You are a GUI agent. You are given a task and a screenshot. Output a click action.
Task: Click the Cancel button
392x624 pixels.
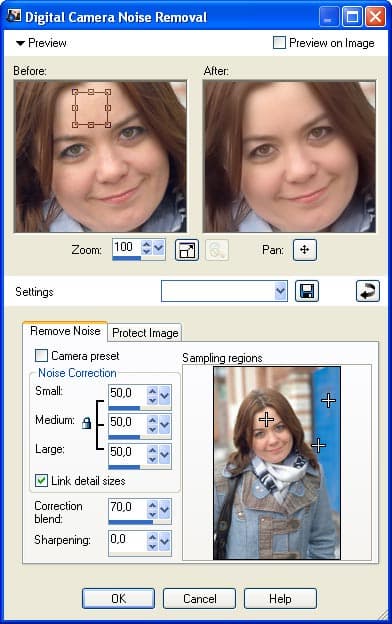[199, 599]
